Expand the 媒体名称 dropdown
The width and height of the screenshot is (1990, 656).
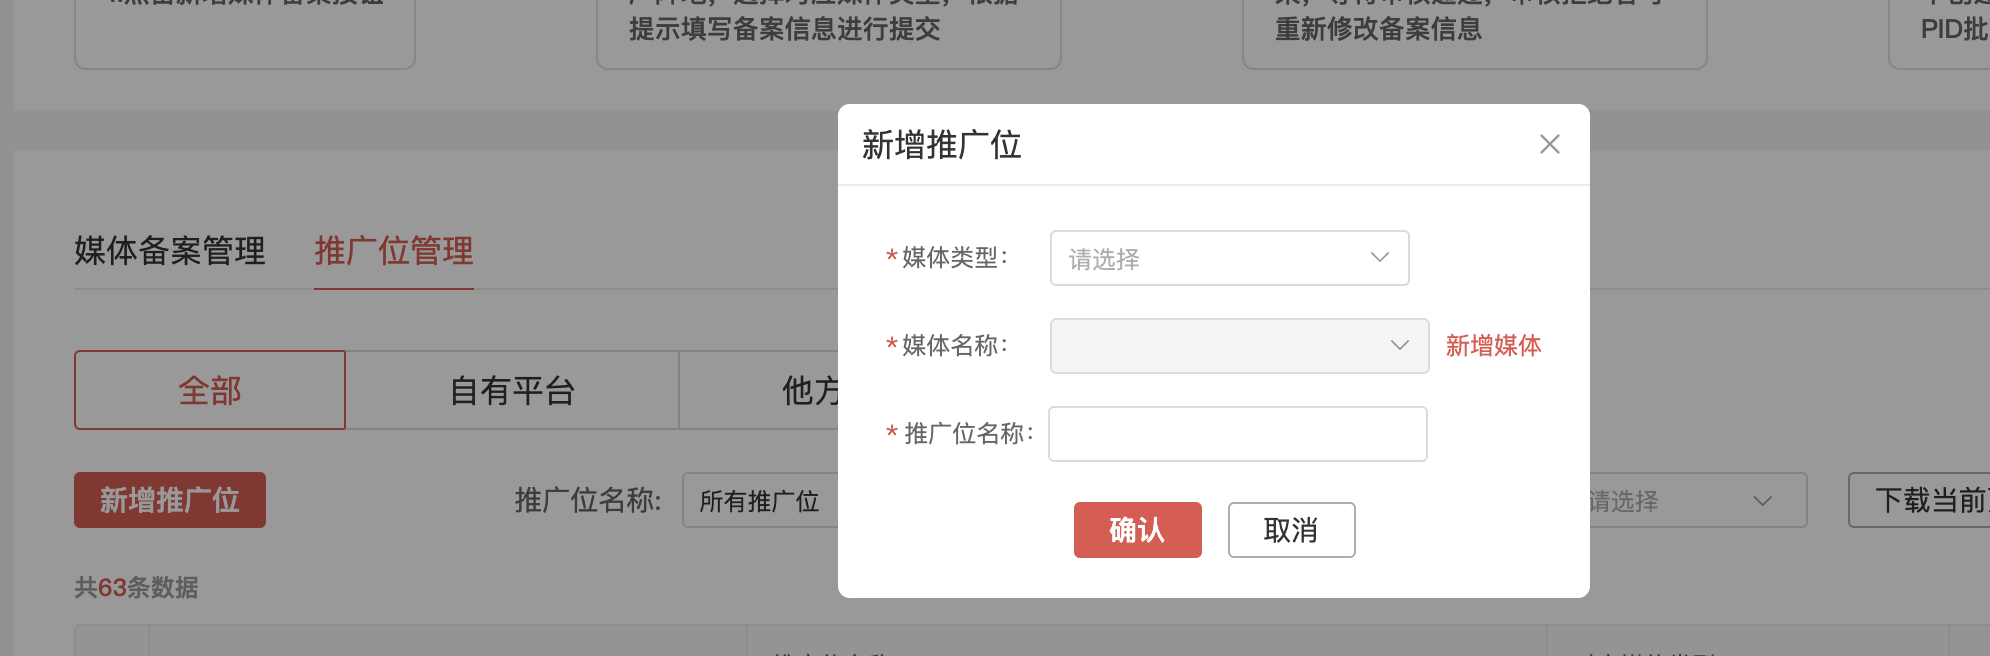1238,346
